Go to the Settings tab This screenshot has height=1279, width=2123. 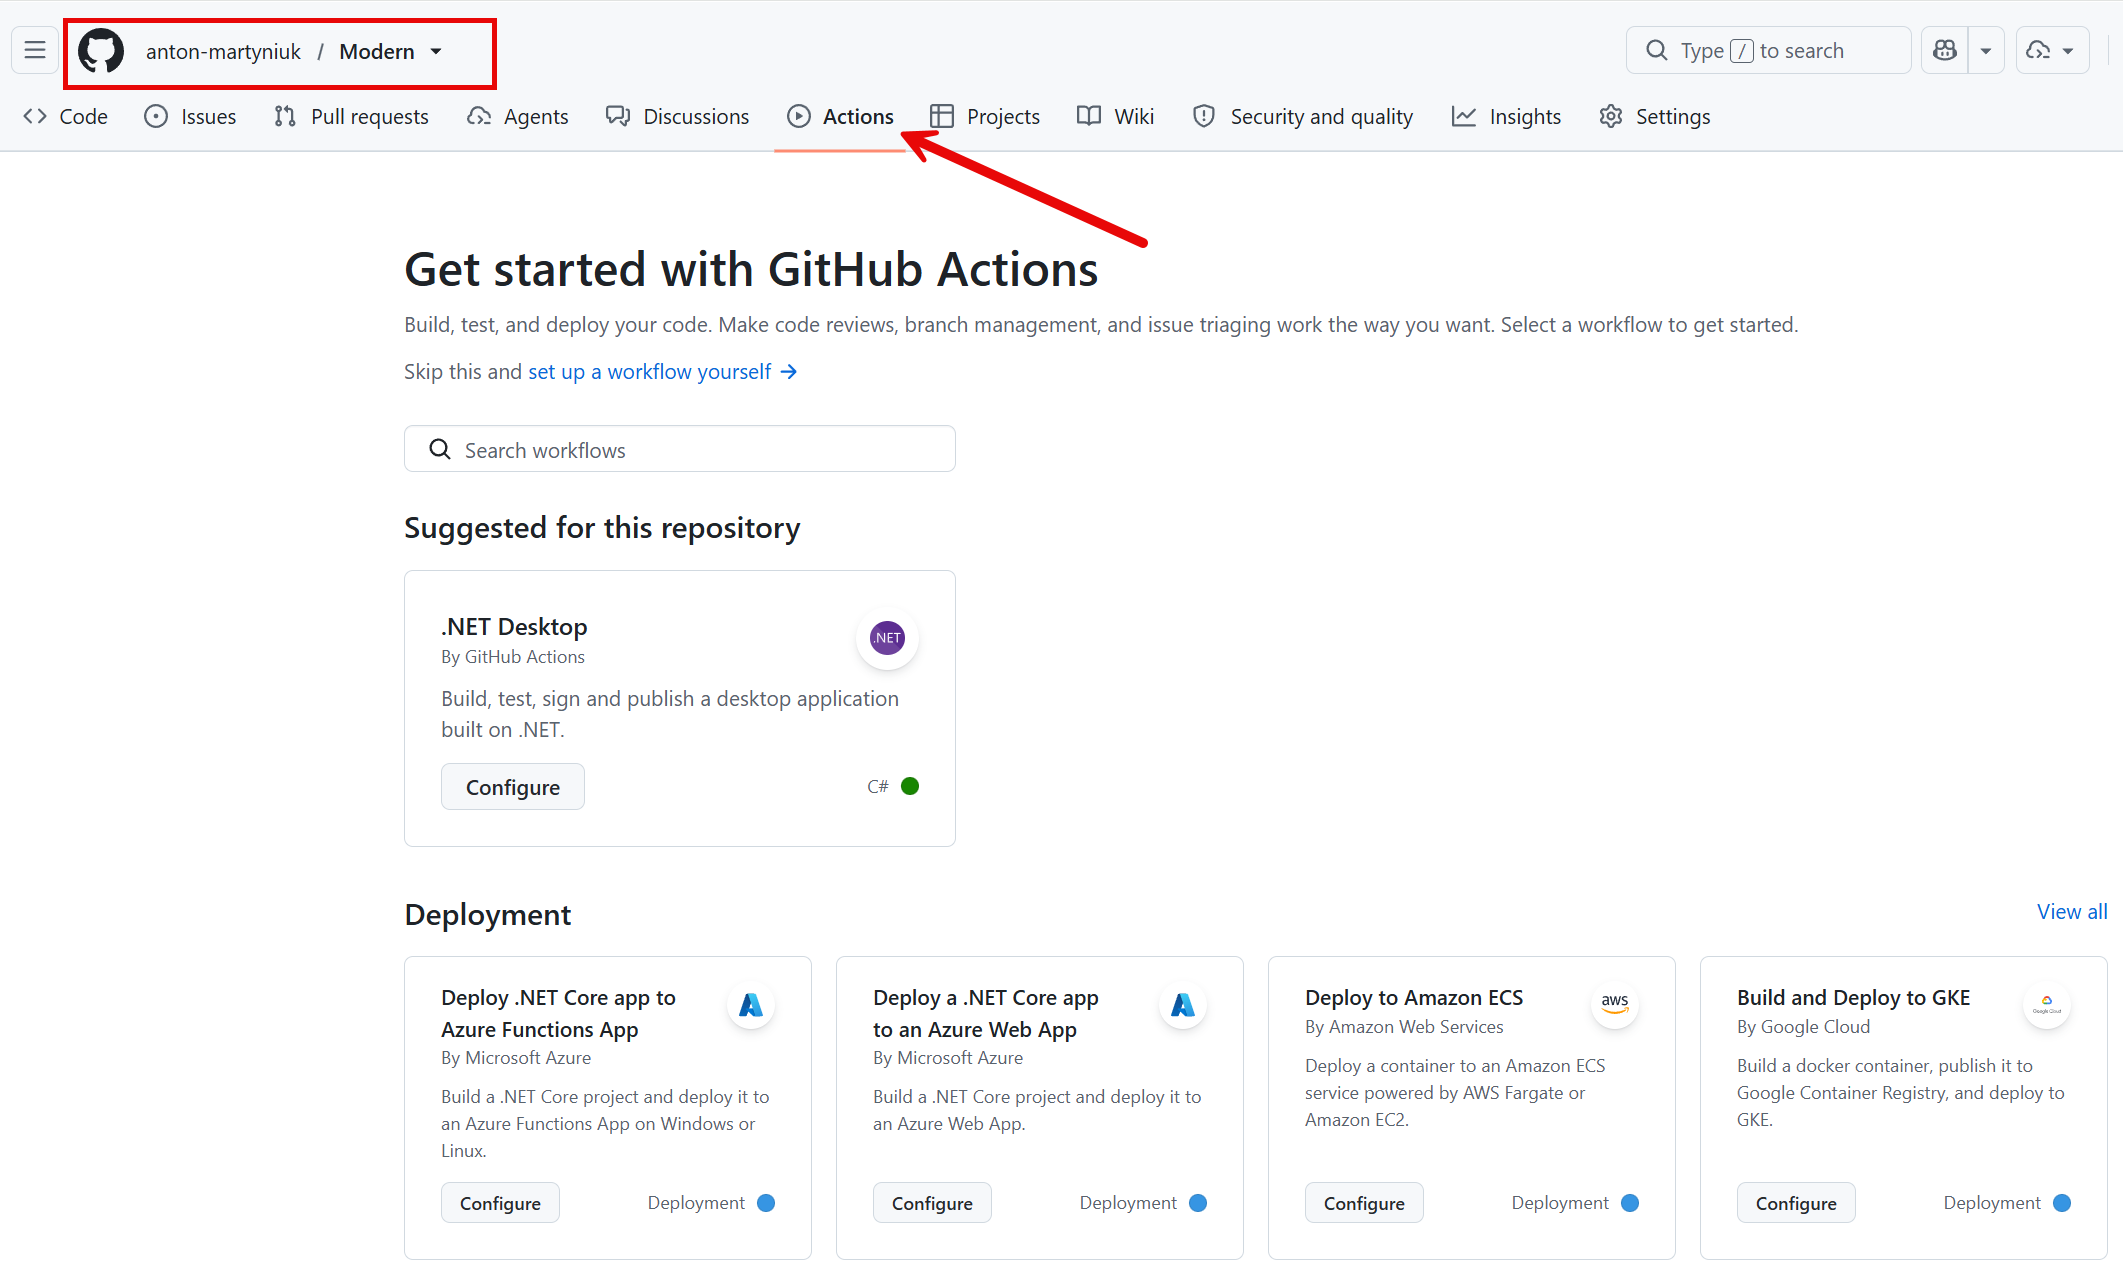pos(1655,117)
